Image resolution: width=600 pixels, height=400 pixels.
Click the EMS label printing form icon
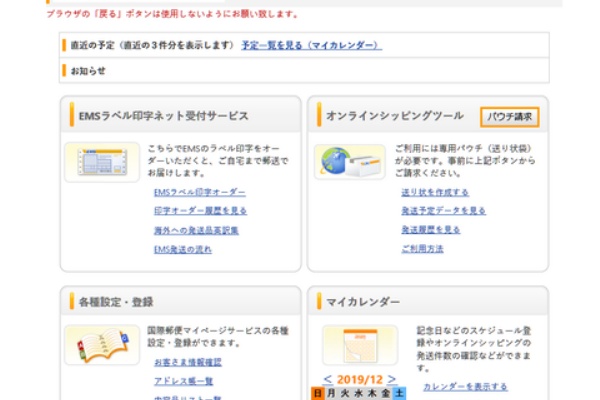pyautogui.click(x=102, y=162)
